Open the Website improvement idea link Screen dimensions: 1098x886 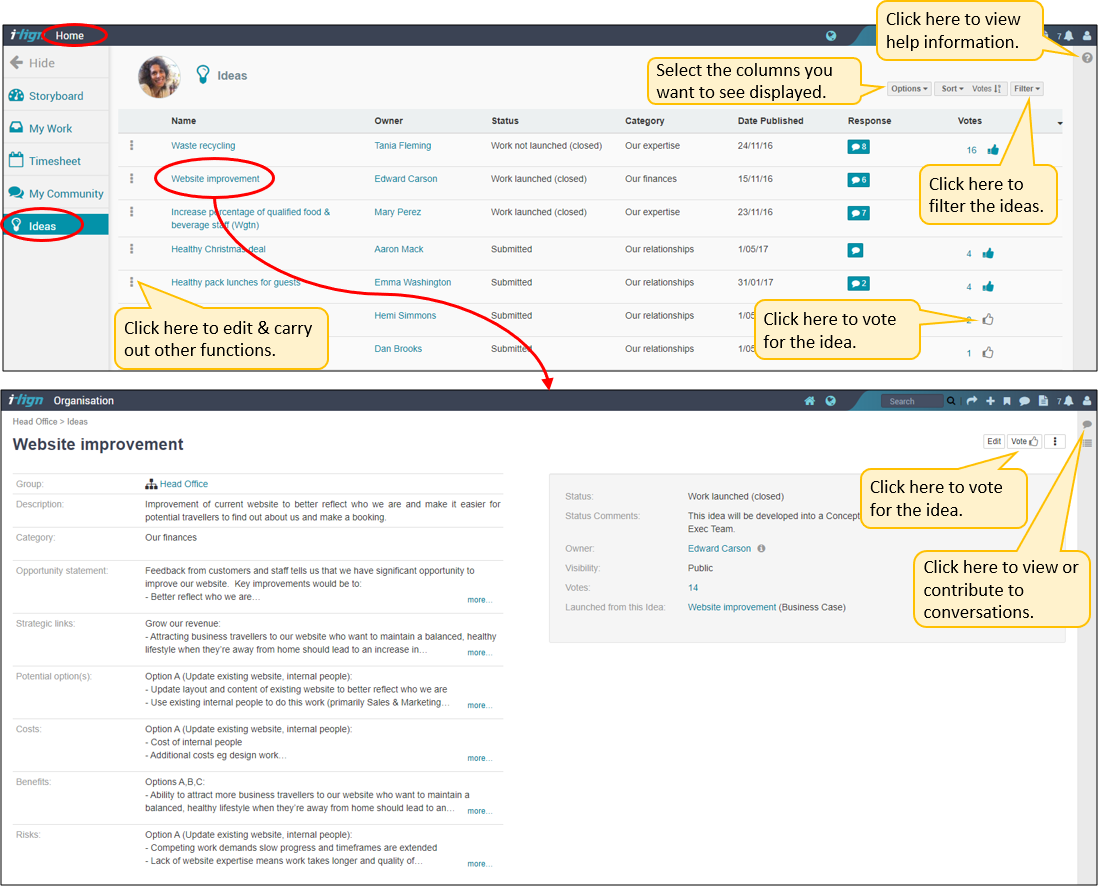[x=215, y=179]
